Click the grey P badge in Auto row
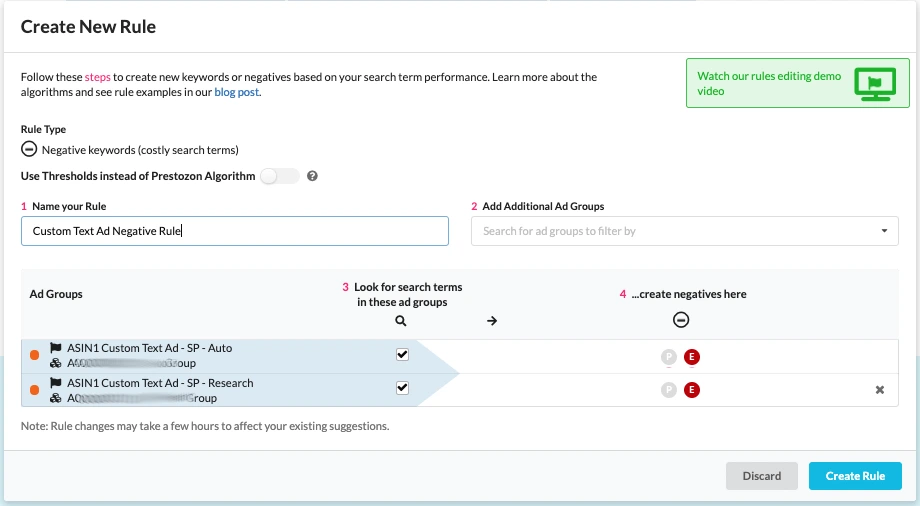The width and height of the screenshot is (920, 506). pyautogui.click(x=669, y=356)
